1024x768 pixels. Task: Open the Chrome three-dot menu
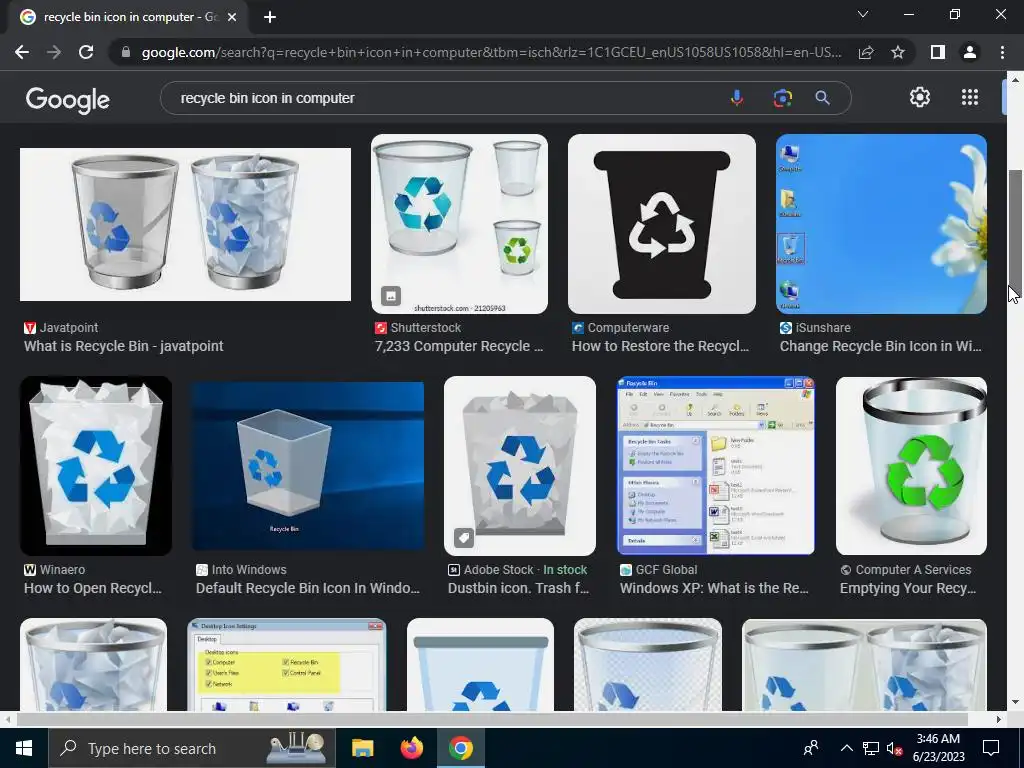tap(1002, 52)
